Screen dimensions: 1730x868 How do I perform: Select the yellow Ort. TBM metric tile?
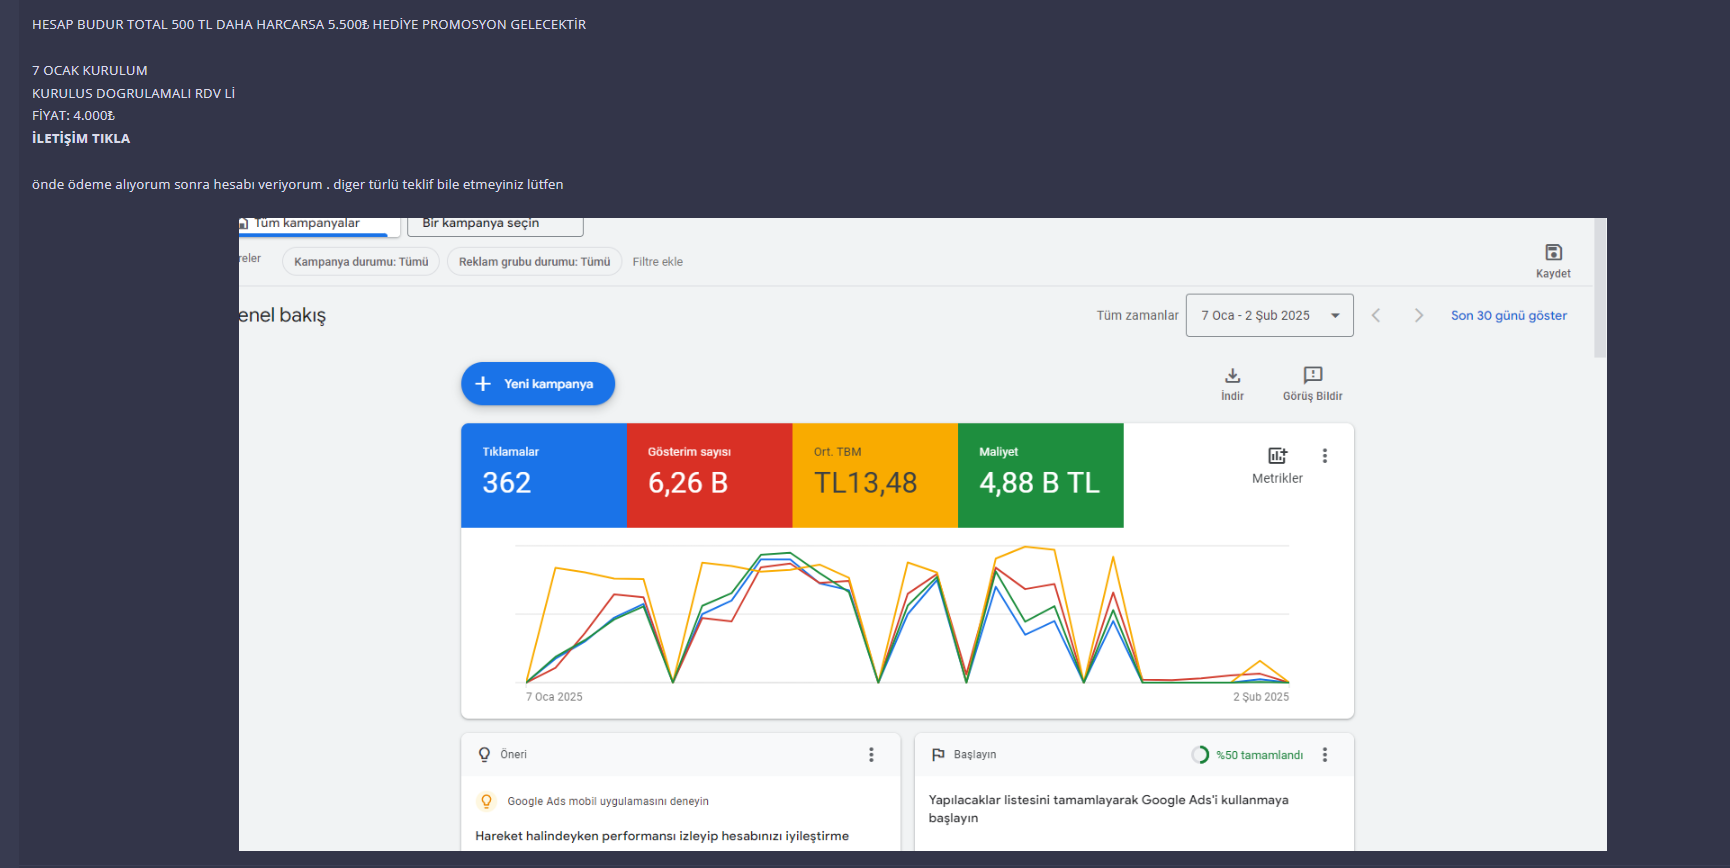pos(875,475)
